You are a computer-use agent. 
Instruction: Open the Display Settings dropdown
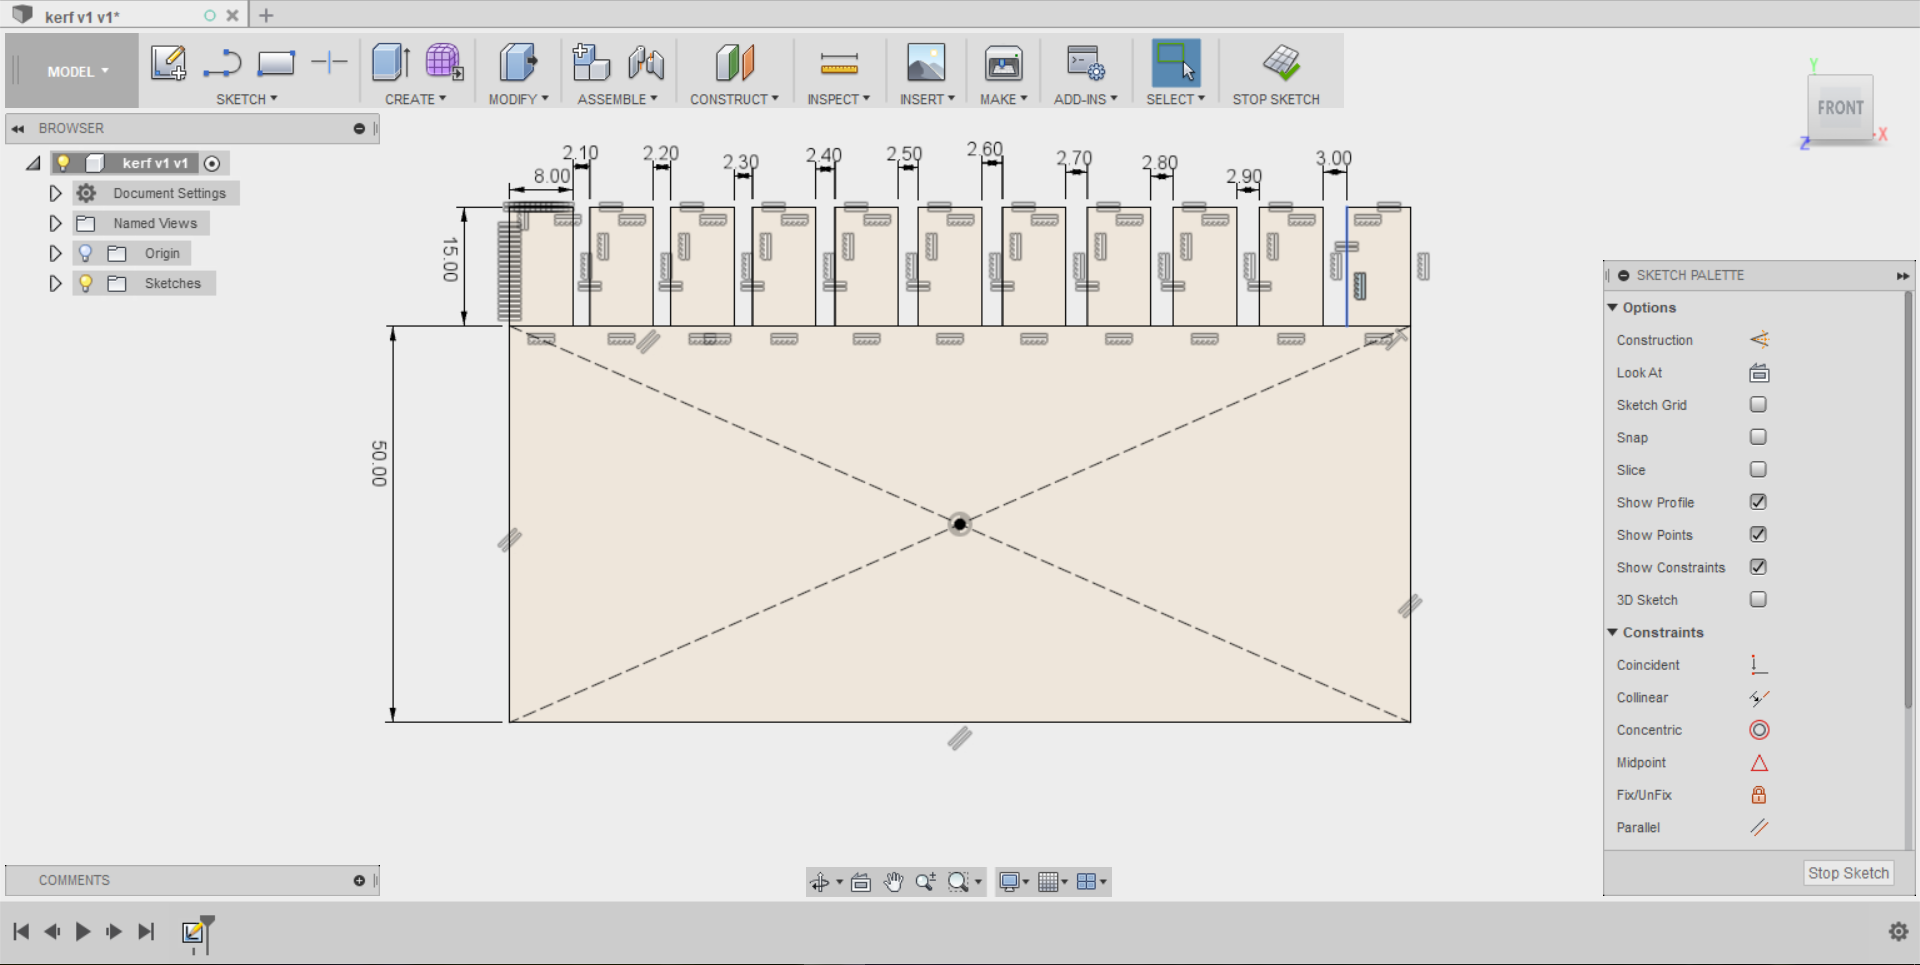coord(1014,882)
